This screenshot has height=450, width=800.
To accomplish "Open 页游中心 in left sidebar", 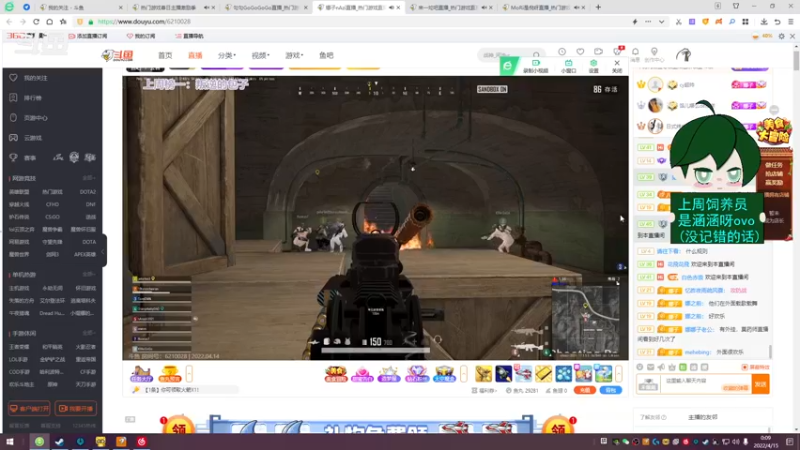I will click(x=35, y=118).
